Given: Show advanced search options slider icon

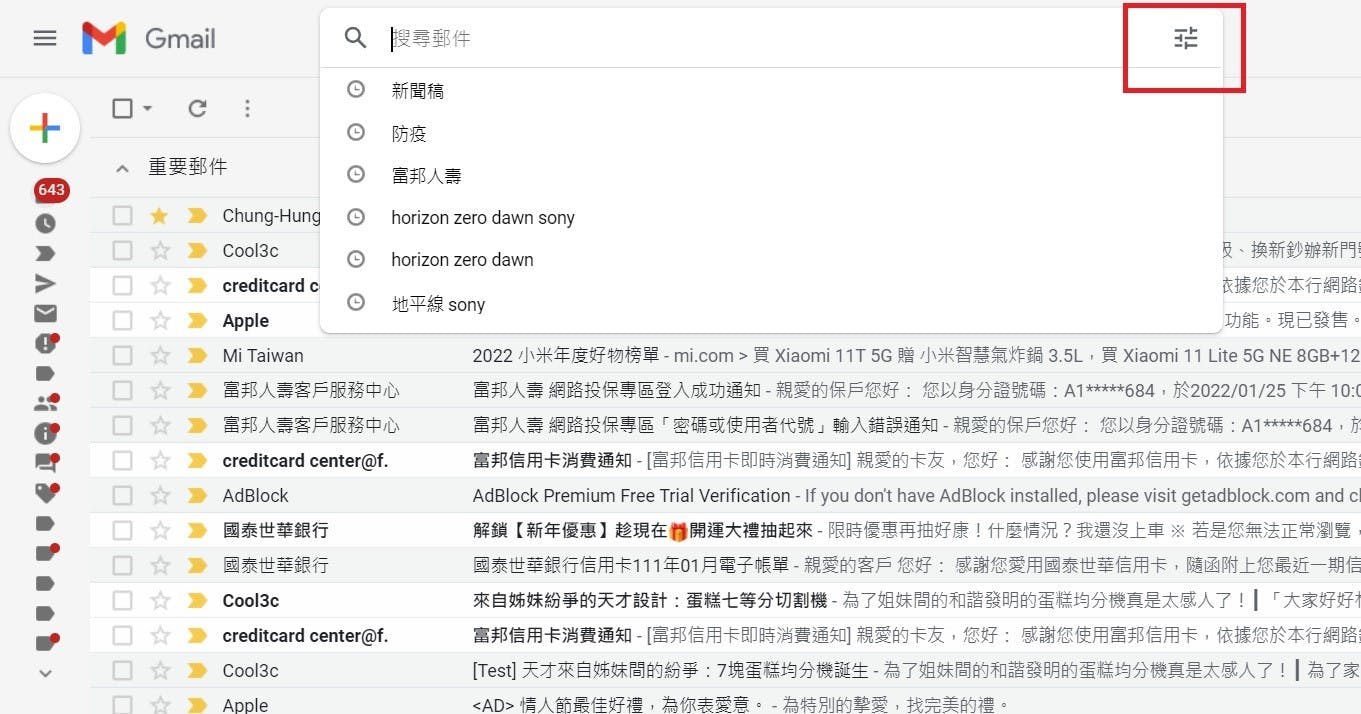Looking at the screenshot, I should coord(1185,39).
